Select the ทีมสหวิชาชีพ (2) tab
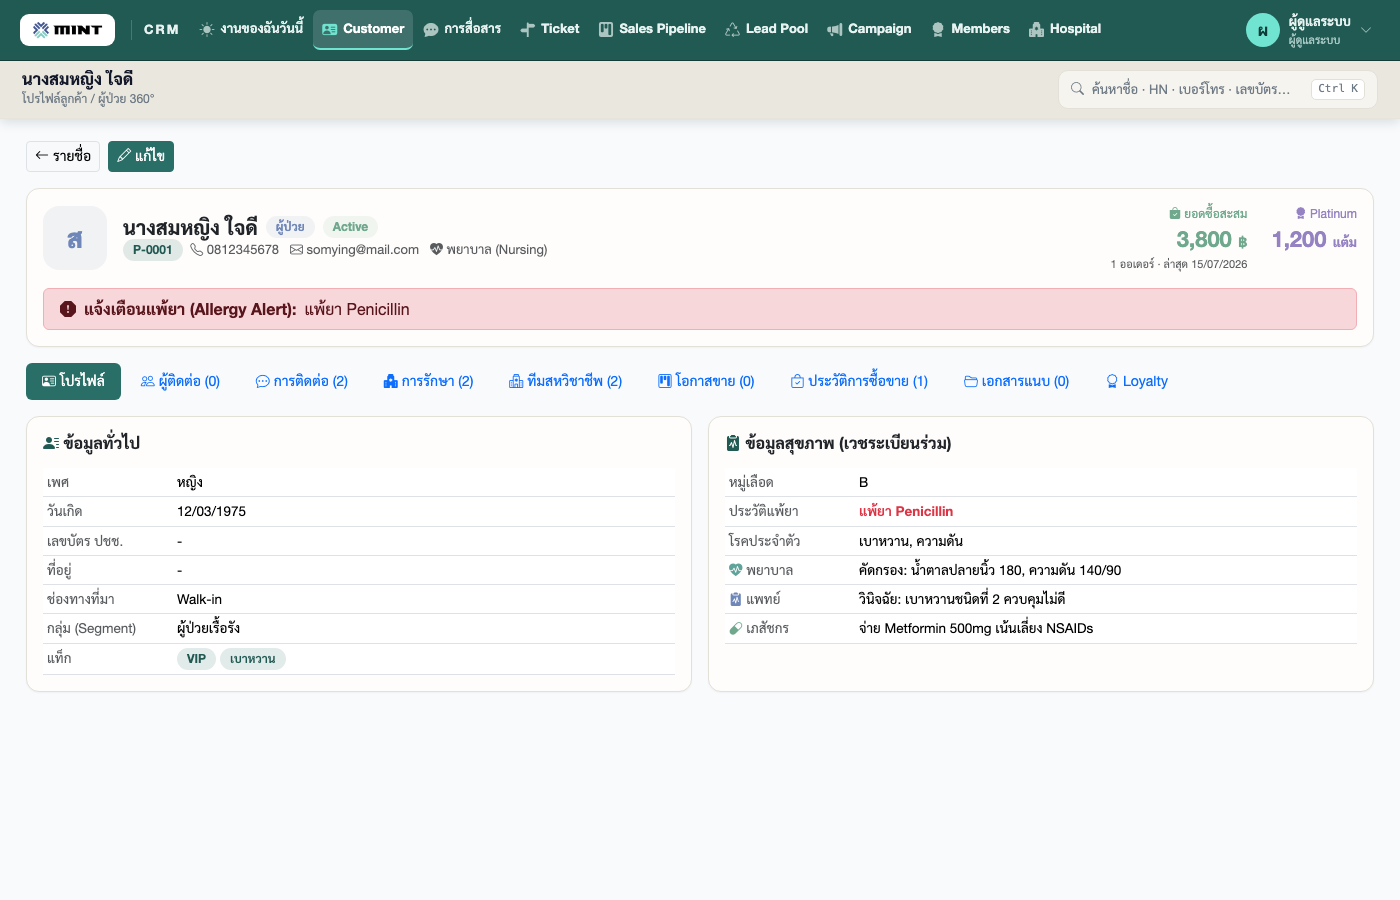 (x=565, y=381)
